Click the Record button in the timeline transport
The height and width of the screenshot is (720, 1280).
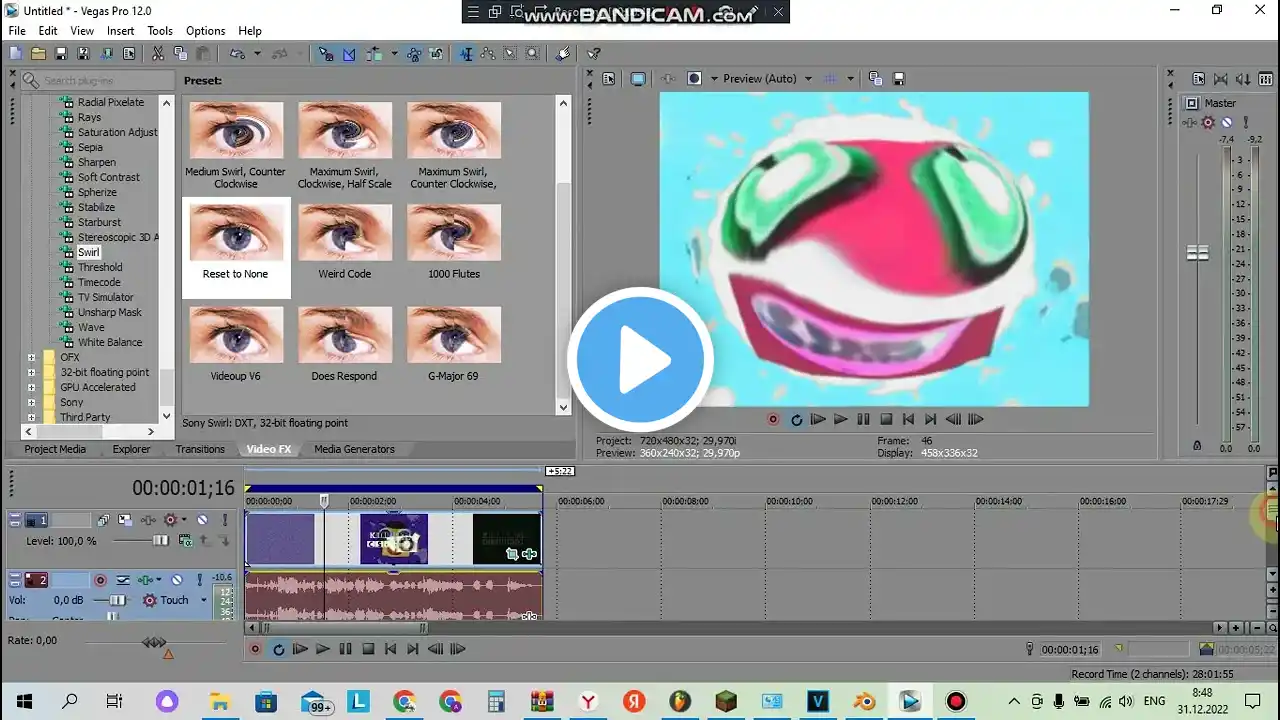coord(255,649)
